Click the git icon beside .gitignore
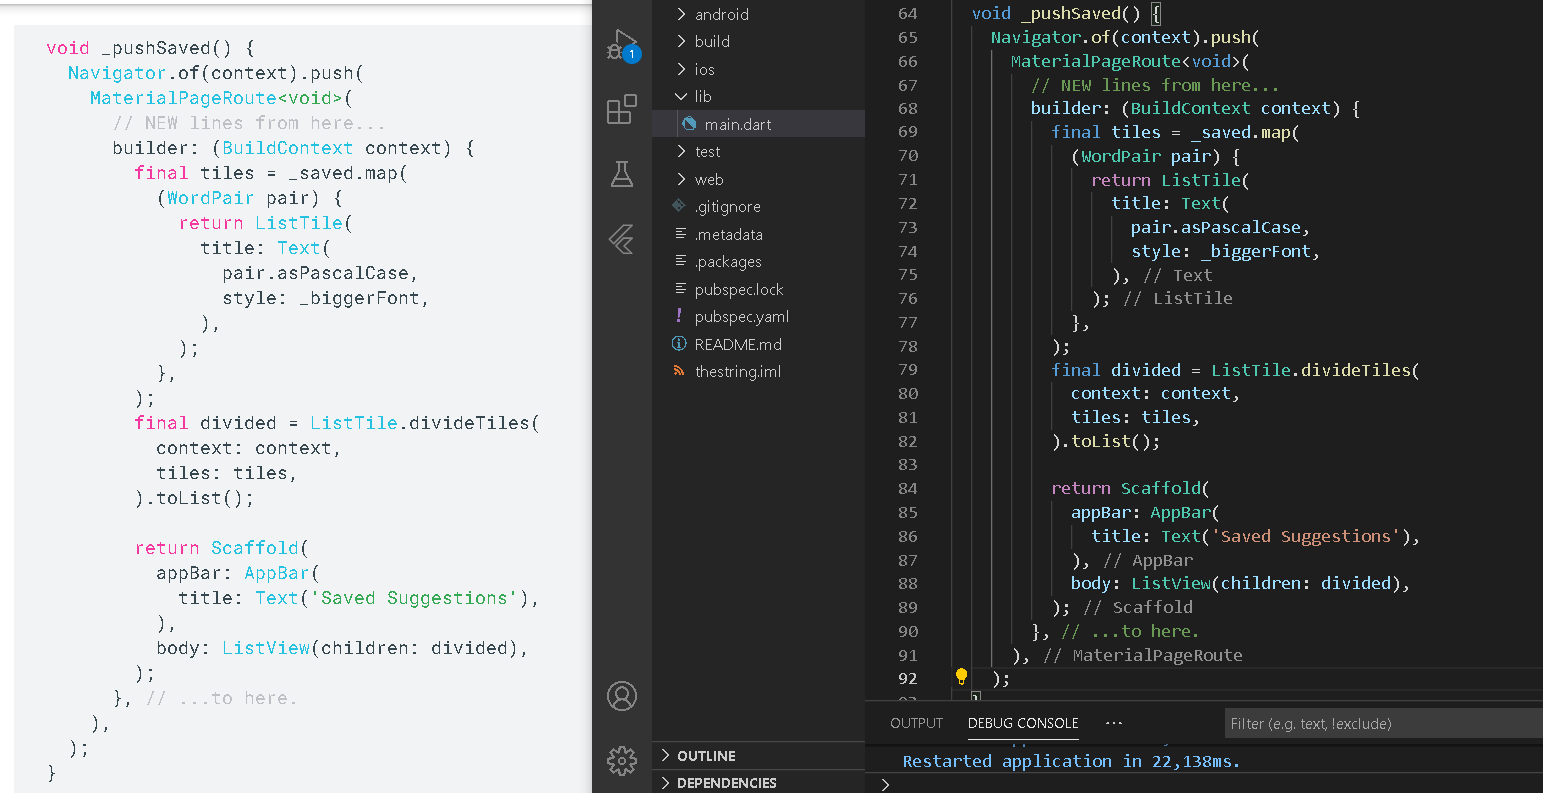The image size is (1543, 793). click(680, 206)
